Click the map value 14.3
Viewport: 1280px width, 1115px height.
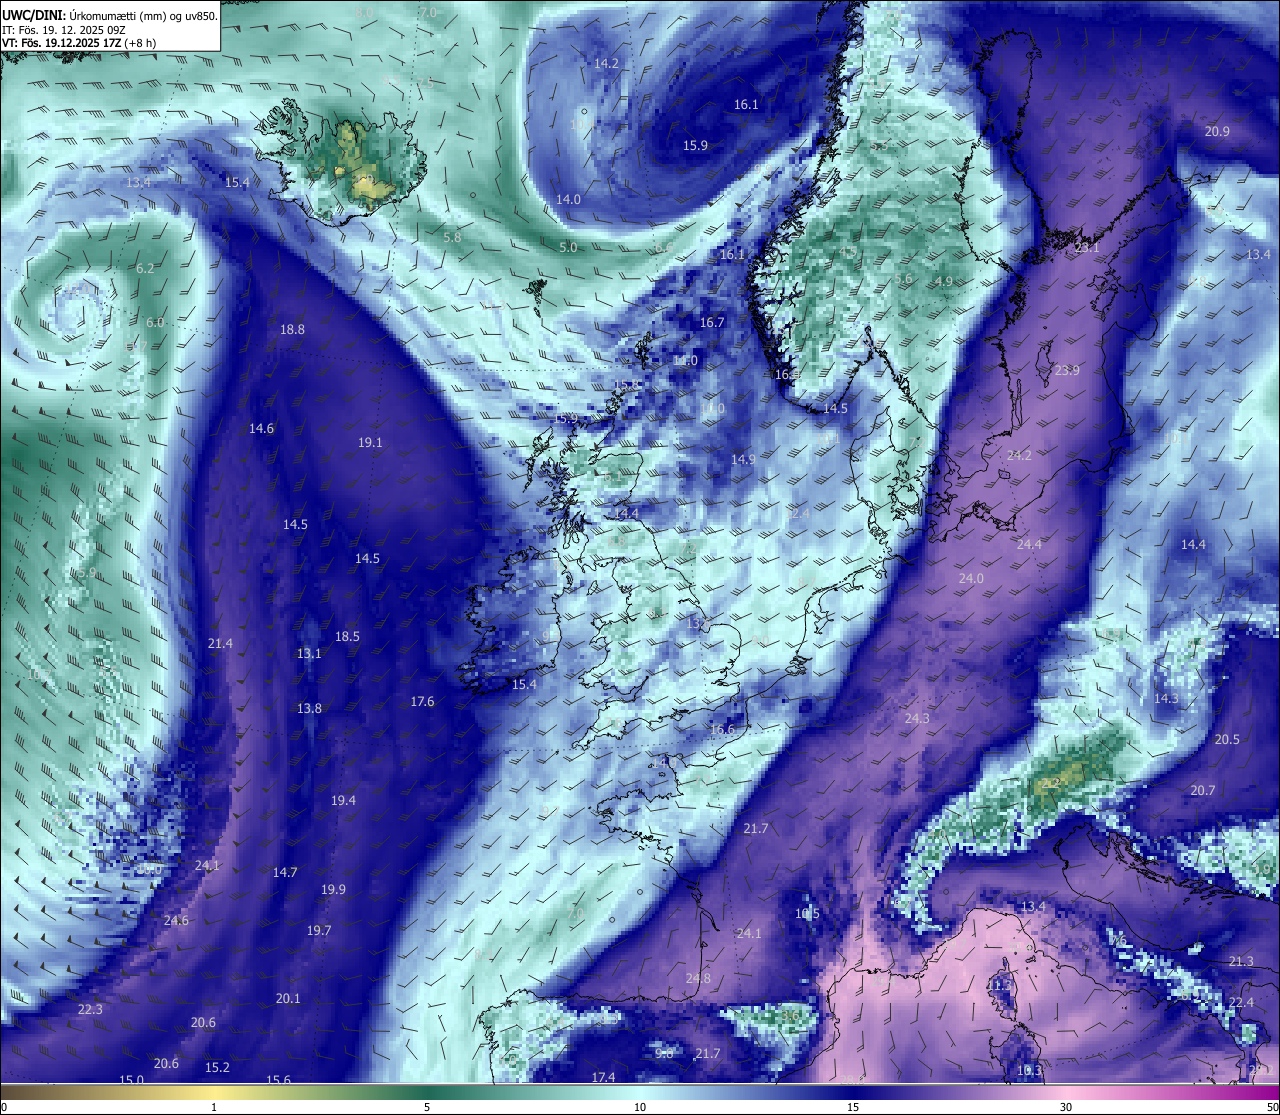pyautogui.click(x=1166, y=698)
